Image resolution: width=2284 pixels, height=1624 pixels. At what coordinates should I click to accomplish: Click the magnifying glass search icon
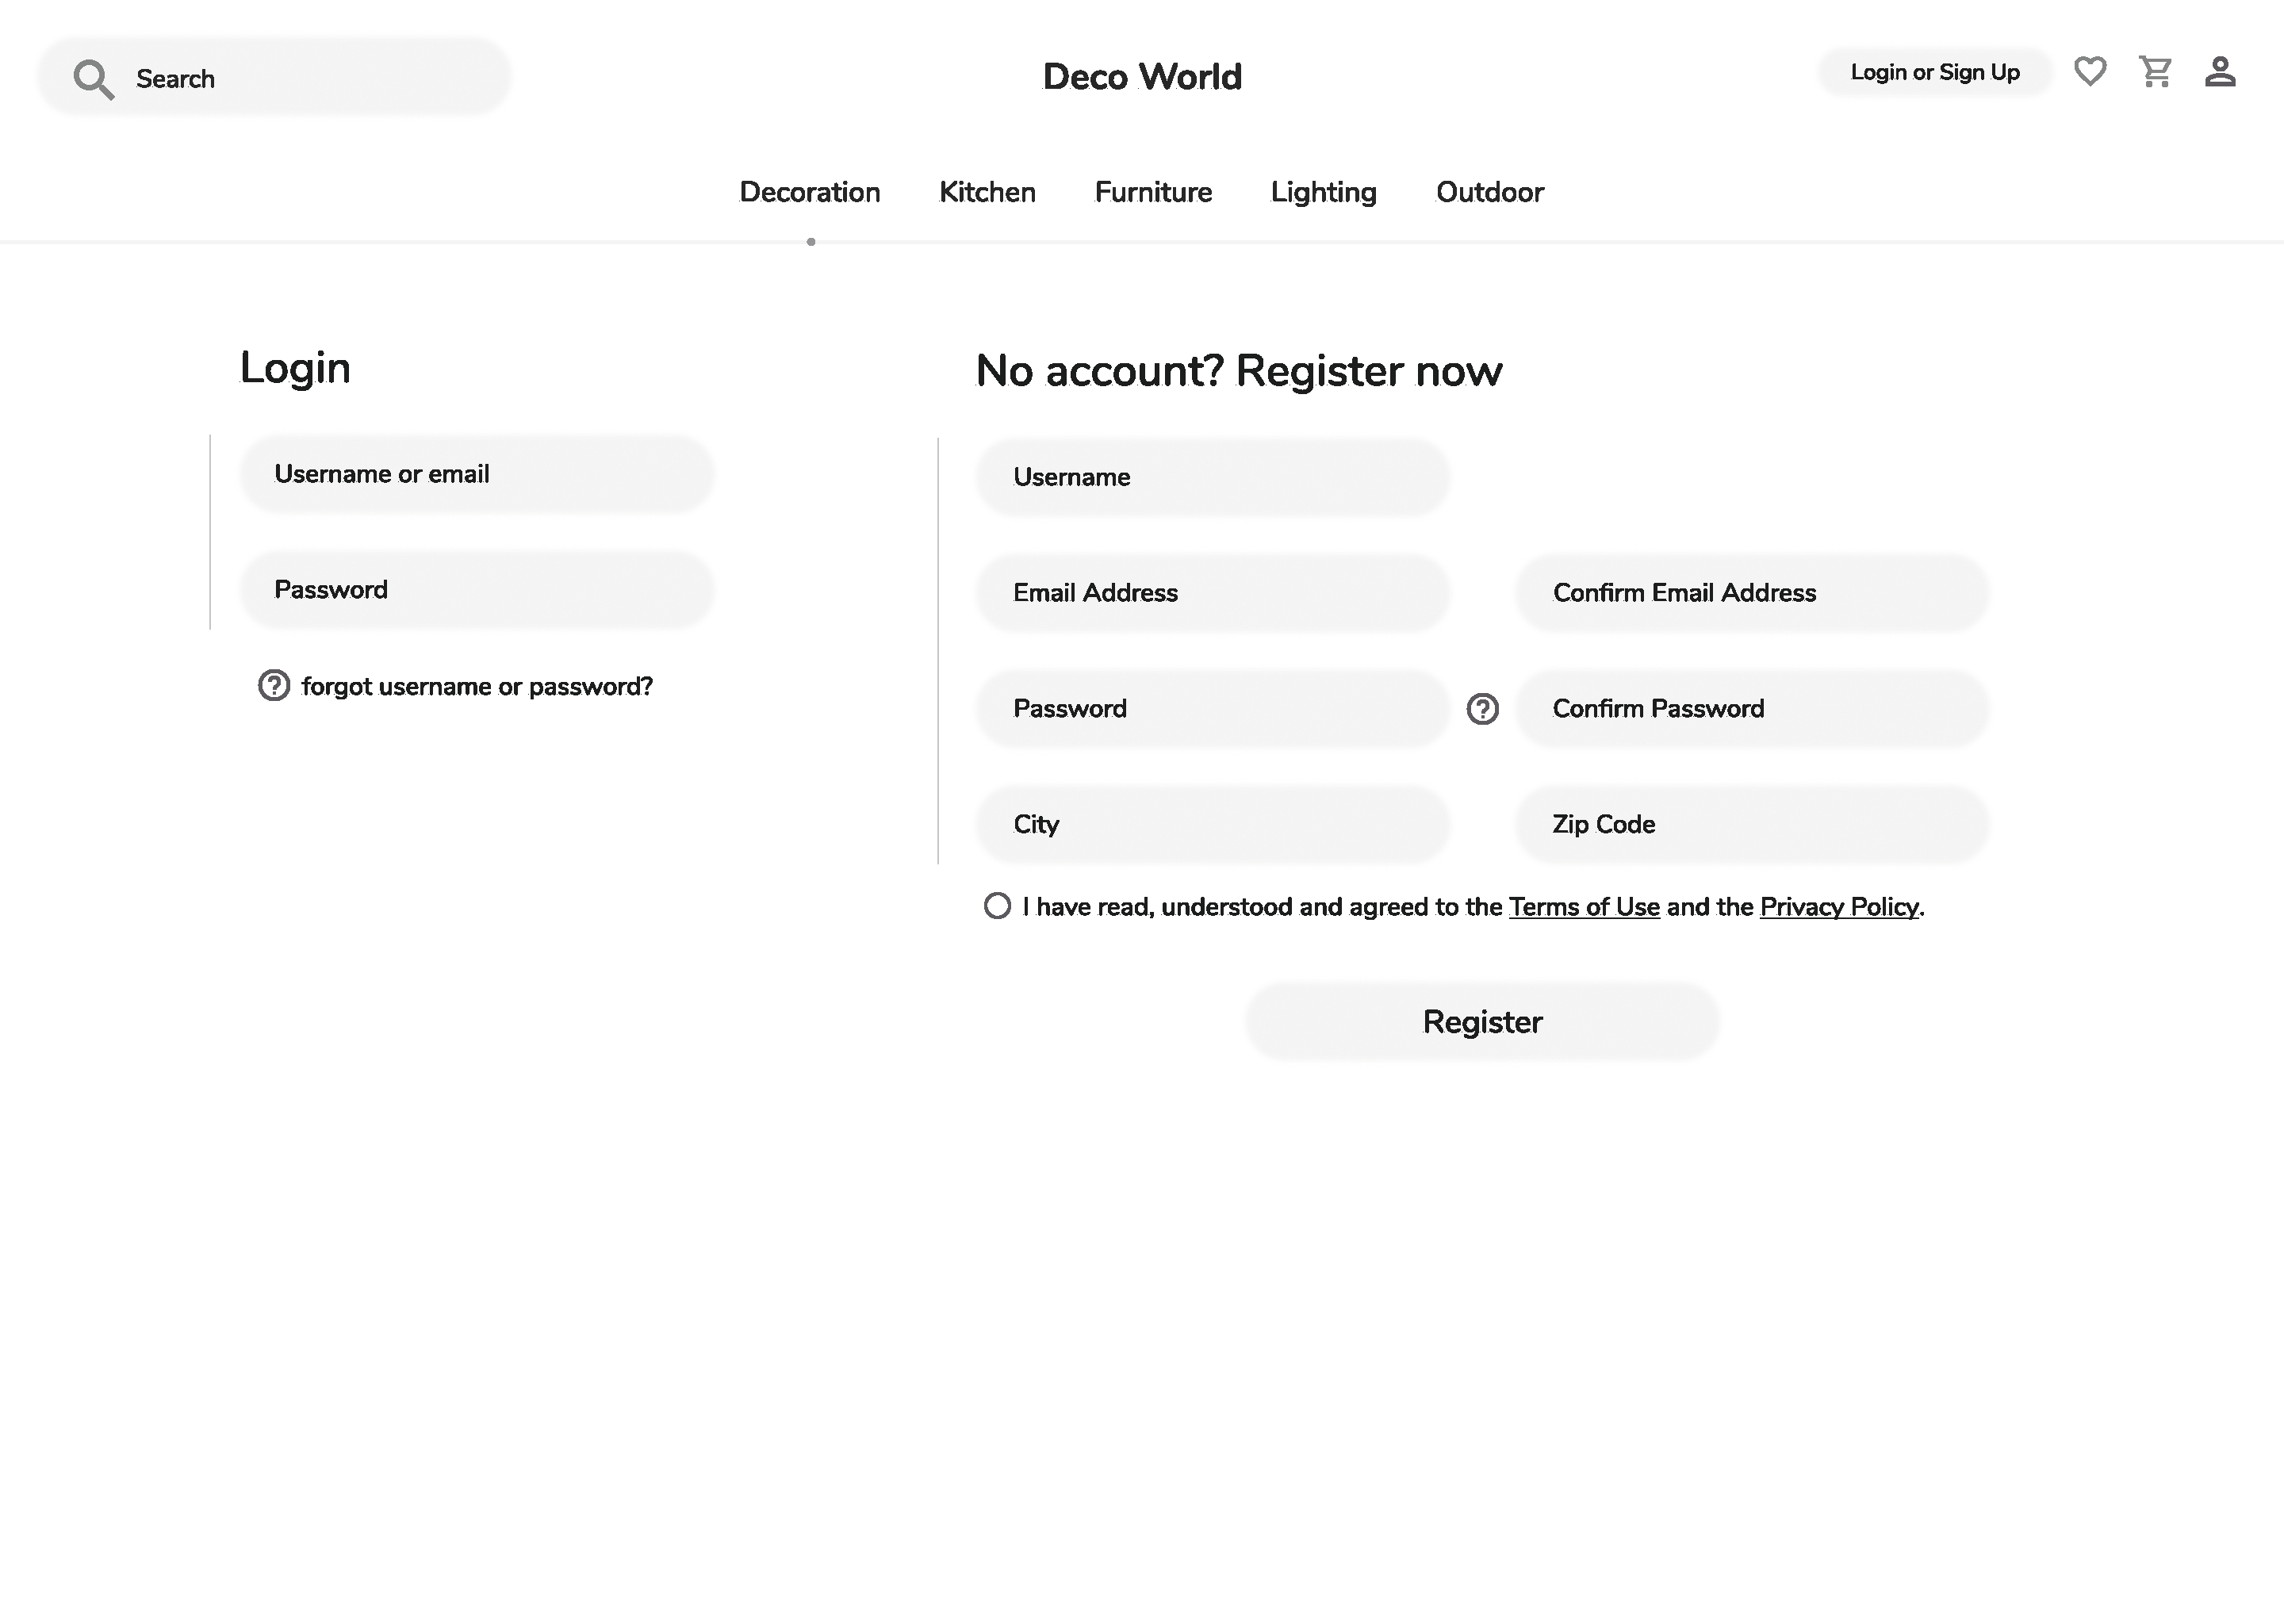[x=94, y=79]
